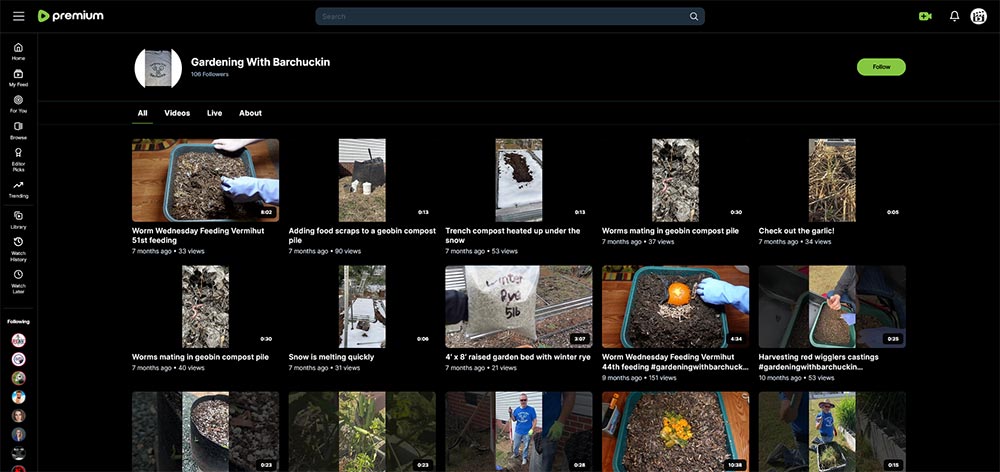Open the fifth followed channel avatar
1000x472 pixels.
coord(18,416)
